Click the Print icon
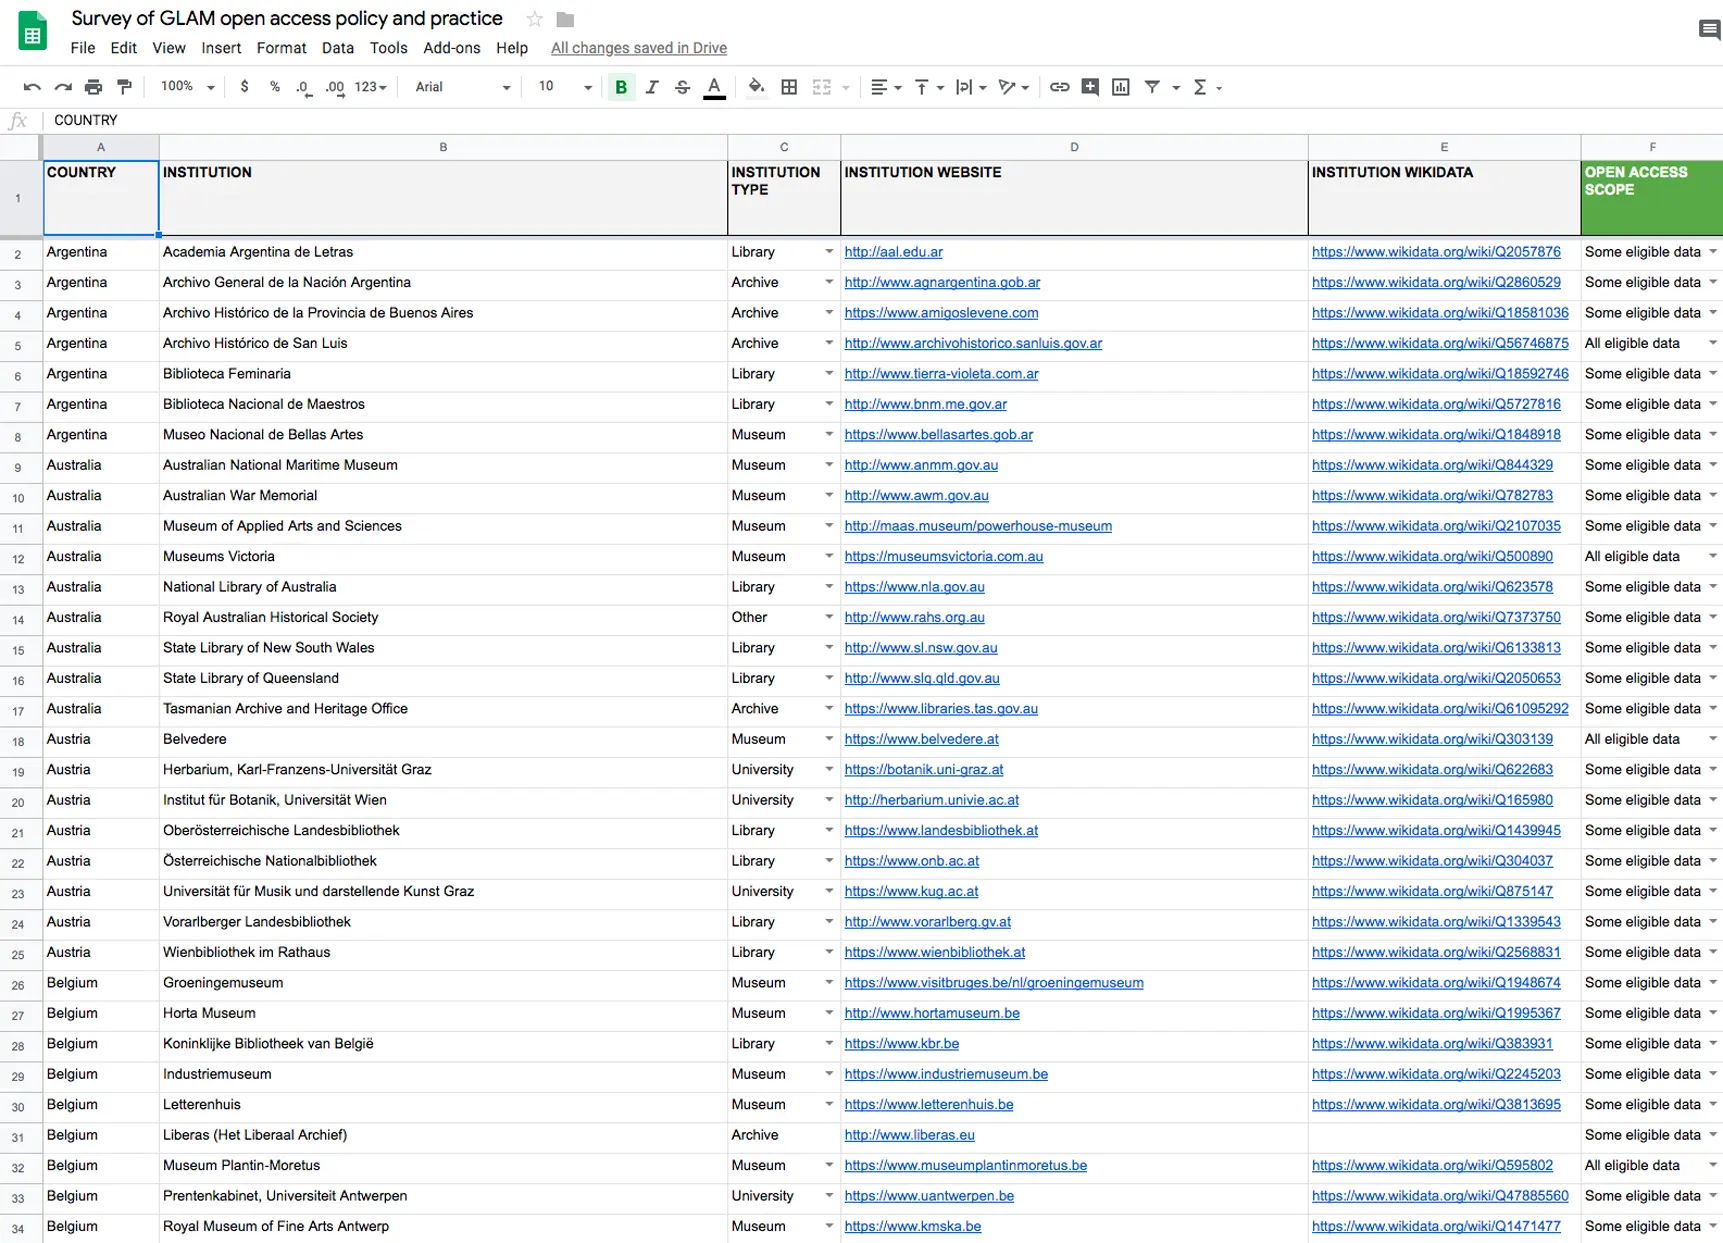 93,87
